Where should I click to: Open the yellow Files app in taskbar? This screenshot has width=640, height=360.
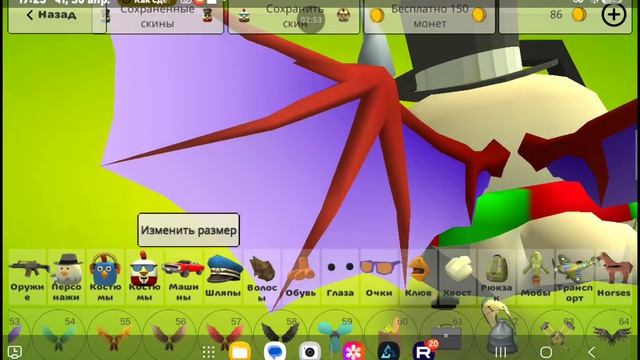[x=240, y=351]
